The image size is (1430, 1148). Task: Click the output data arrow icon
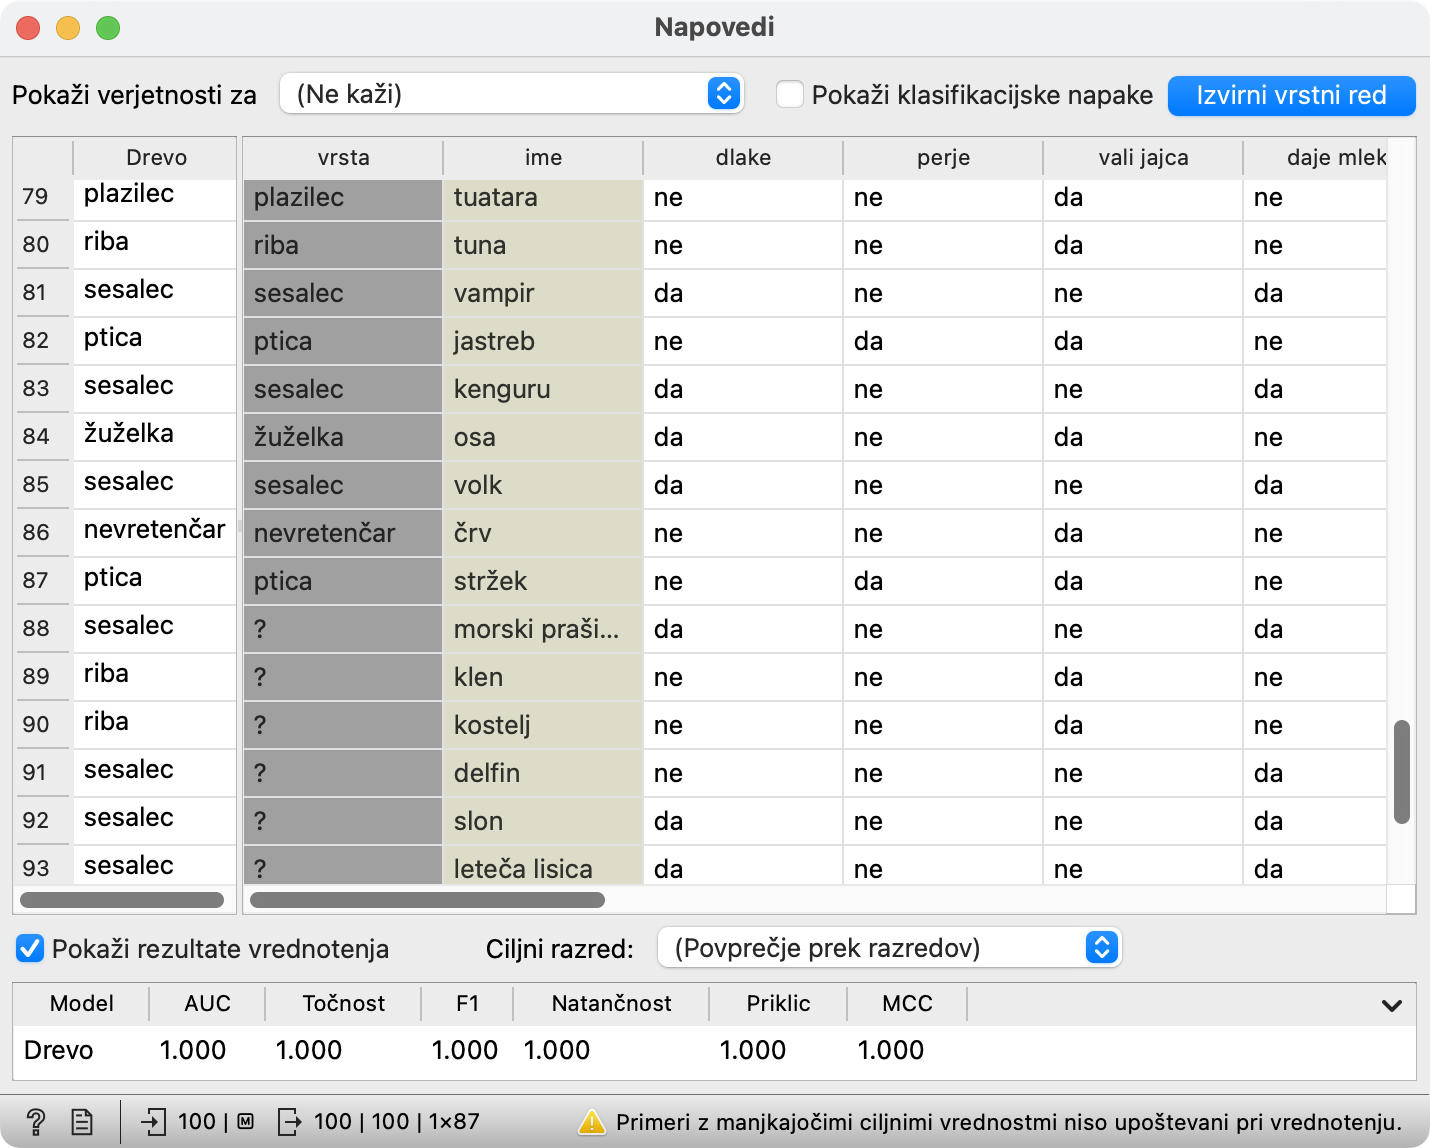click(289, 1122)
